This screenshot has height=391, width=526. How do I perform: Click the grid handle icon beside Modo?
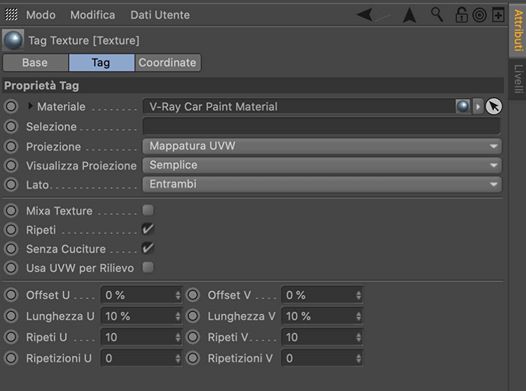(x=11, y=15)
